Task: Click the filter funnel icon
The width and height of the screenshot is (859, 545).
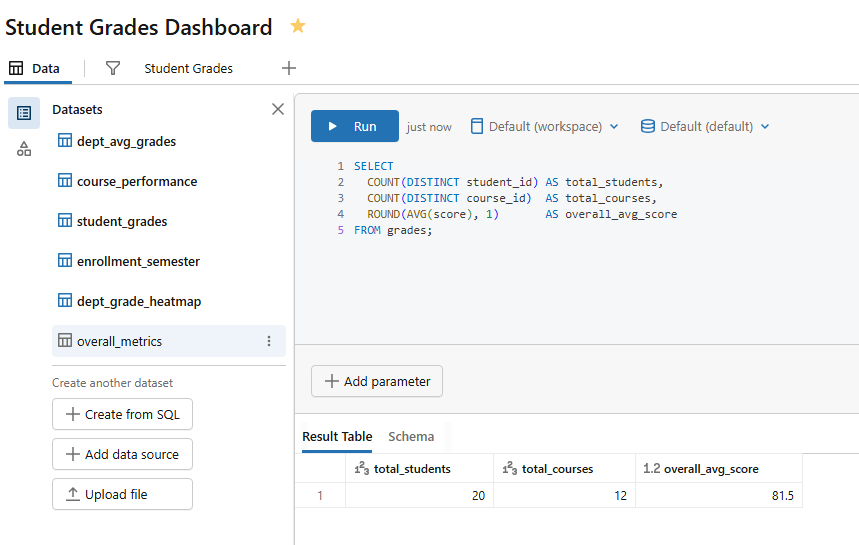Action: pos(113,68)
